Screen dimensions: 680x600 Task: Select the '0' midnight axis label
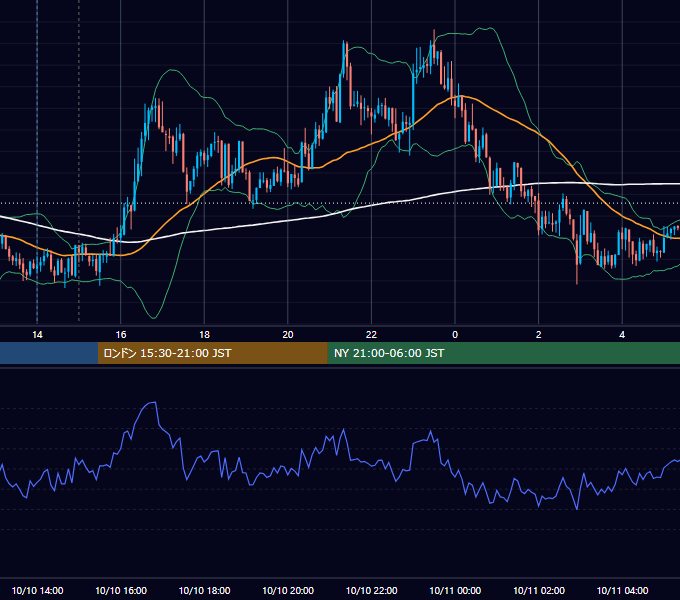click(455, 335)
